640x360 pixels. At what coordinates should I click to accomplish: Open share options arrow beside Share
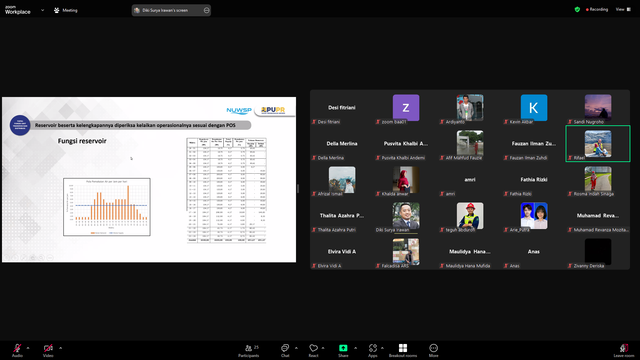pyautogui.click(x=356, y=348)
